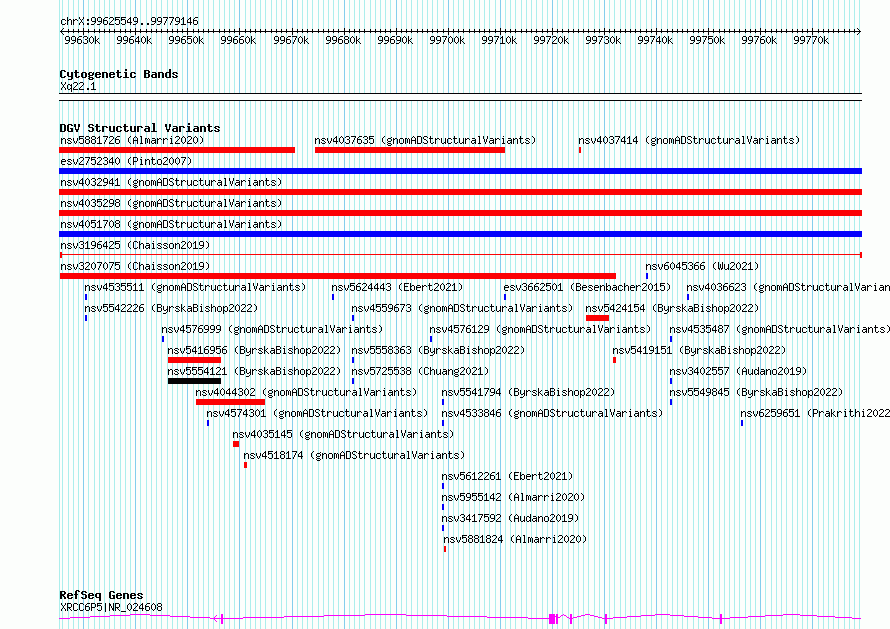Click the 99700k ruler position
Viewport: 890px width, 629px height.
[447, 40]
